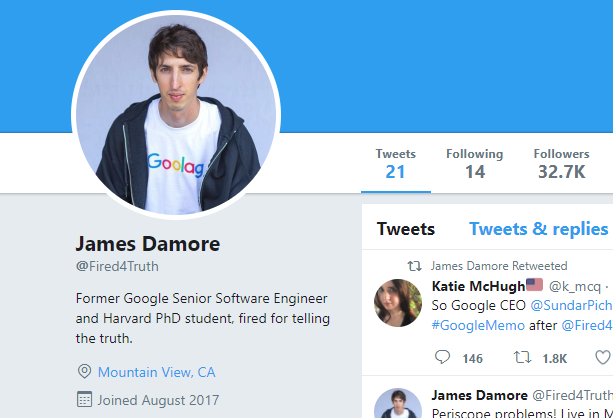Open the Following 14 stat
Screen dimensions: 613x418
475,164
